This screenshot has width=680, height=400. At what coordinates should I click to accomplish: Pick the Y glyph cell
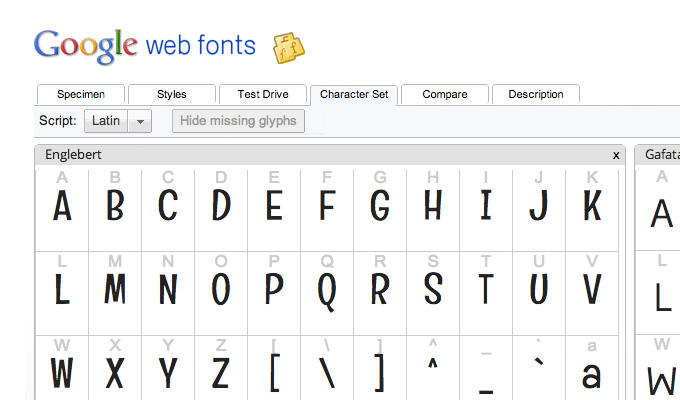point(168,368)
